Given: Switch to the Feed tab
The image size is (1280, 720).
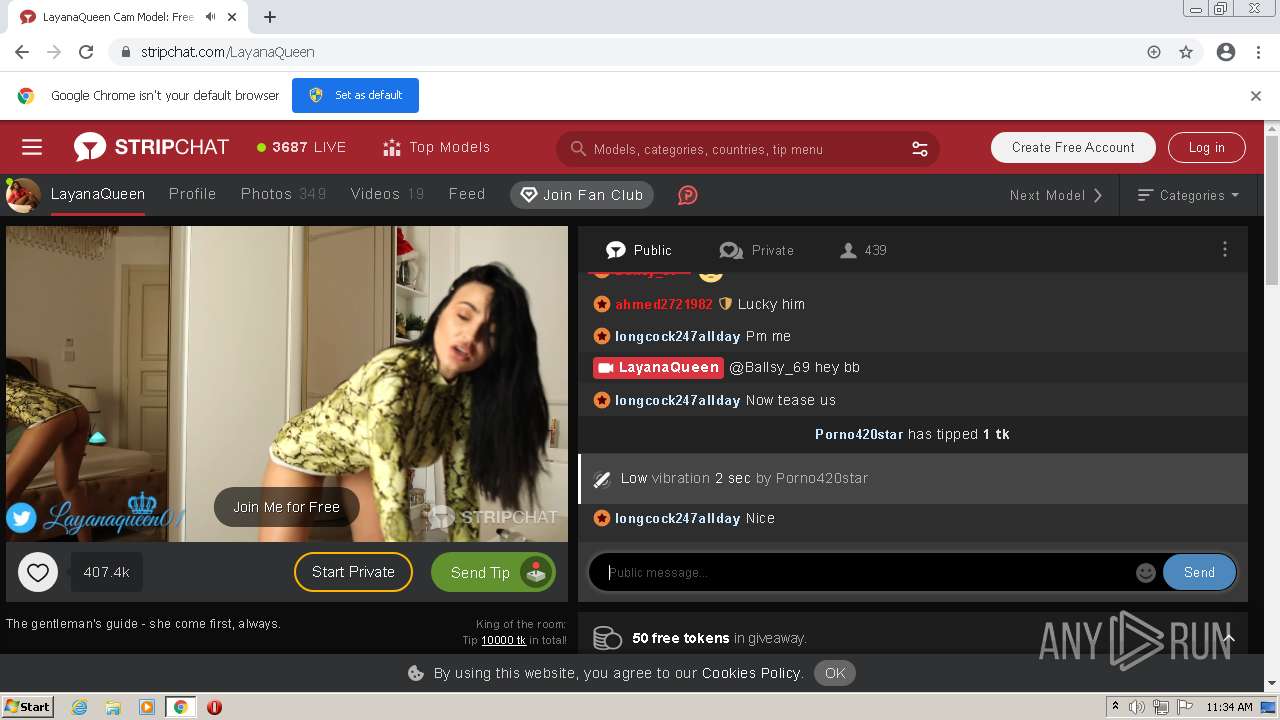Looking at the screenshot, I should point(467,194).
